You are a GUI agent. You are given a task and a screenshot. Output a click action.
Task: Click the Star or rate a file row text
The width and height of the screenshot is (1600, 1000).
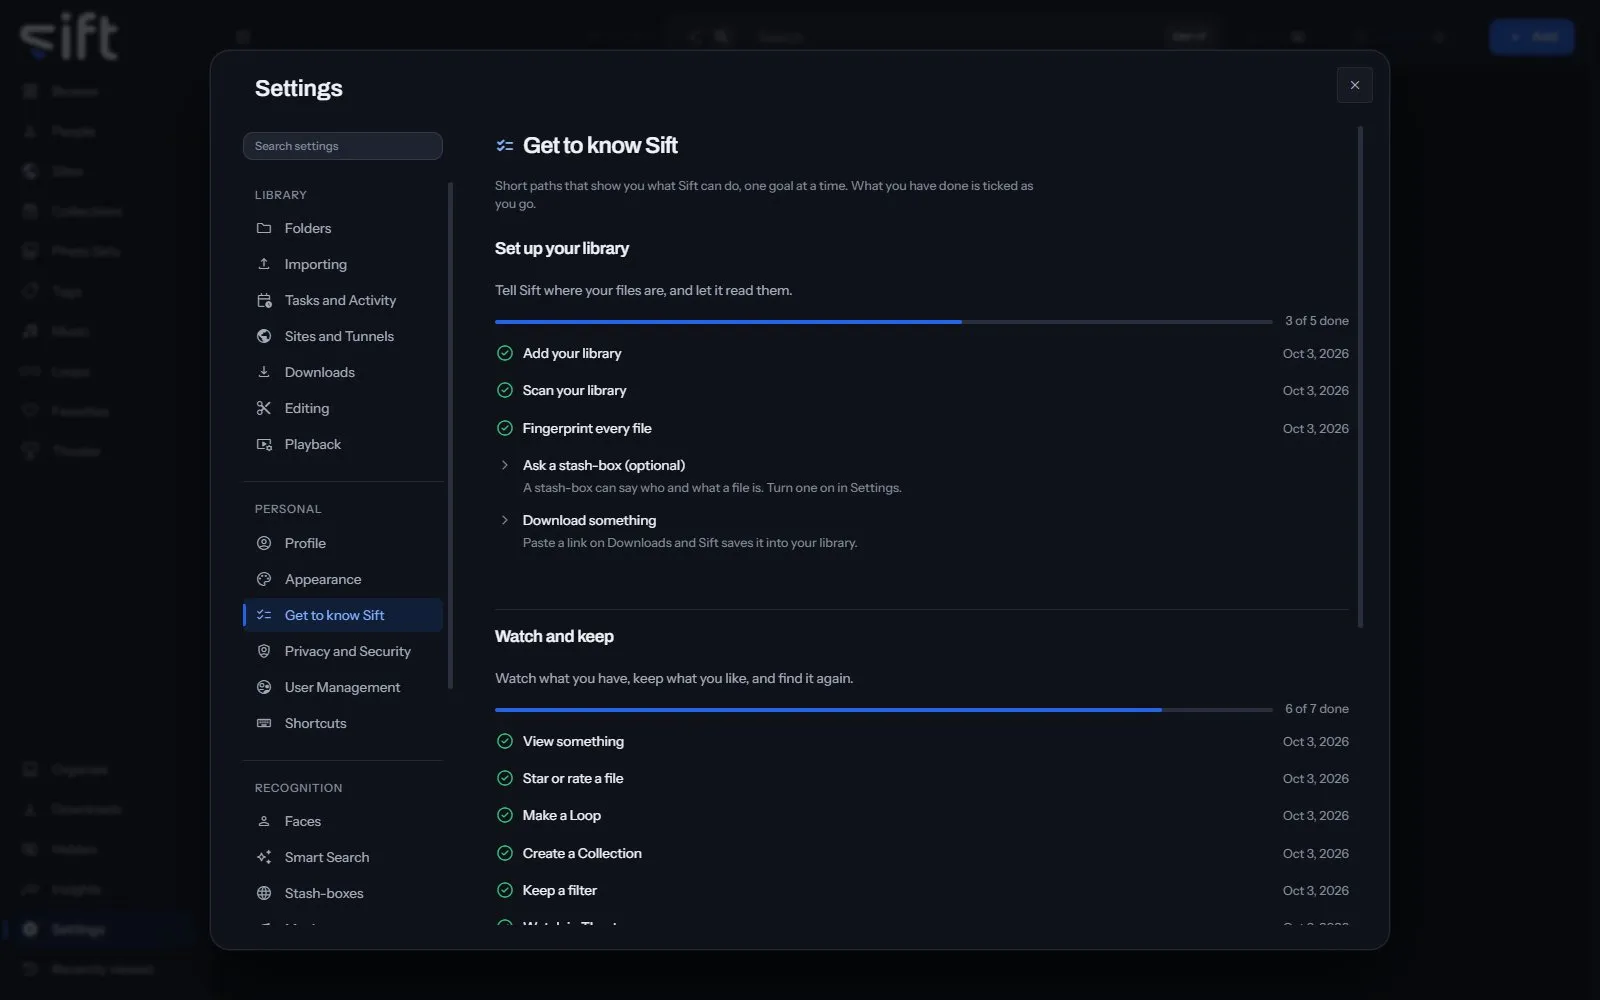tap(573, 778)
